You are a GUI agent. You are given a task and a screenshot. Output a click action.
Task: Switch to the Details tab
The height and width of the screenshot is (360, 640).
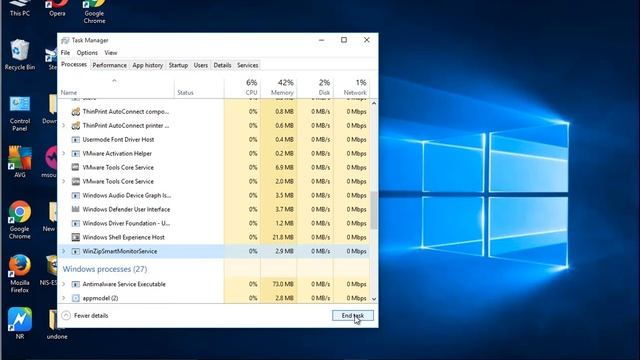[x=222, y=65]
